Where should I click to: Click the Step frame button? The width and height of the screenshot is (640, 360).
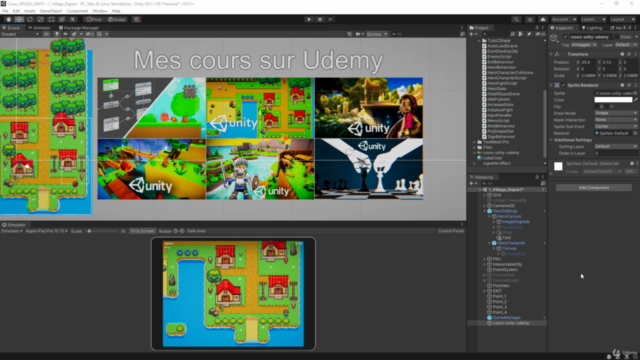331,19
